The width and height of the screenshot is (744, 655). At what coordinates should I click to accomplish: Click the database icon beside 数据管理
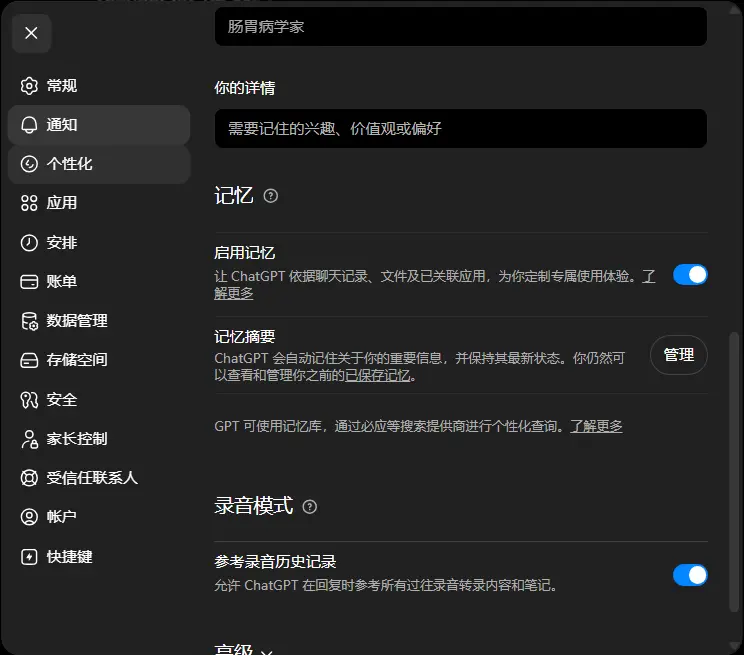click(x=29, y=321)
